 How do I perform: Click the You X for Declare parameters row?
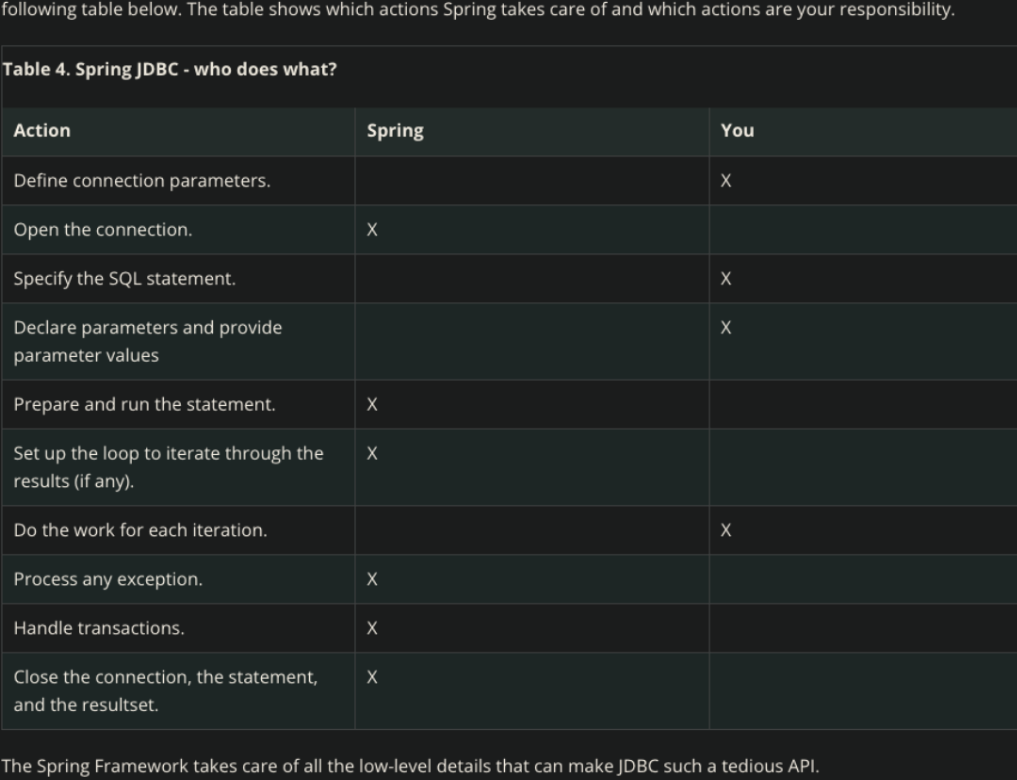726,328
